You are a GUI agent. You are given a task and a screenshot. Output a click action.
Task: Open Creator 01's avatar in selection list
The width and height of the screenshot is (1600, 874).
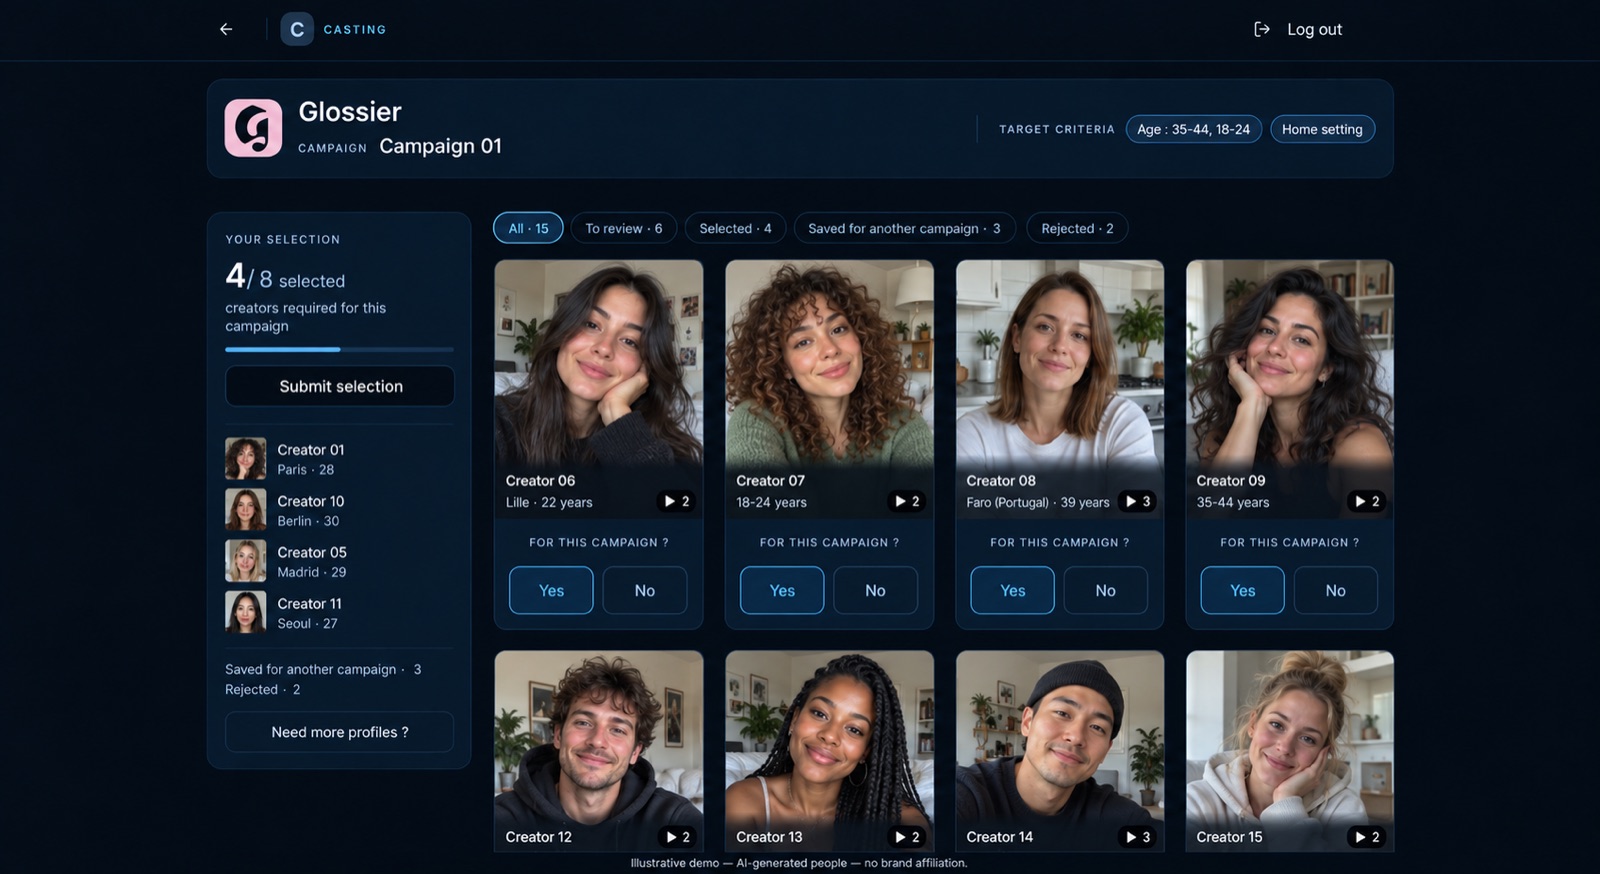(245, 459)
